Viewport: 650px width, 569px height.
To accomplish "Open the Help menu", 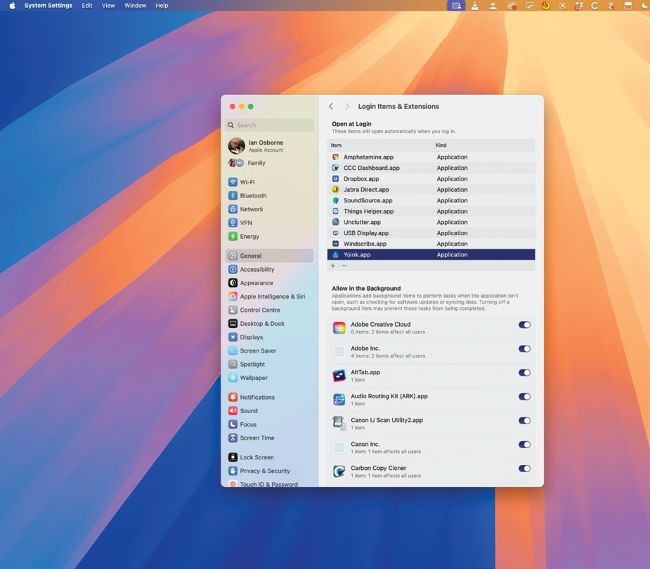I will pos(162,5).
